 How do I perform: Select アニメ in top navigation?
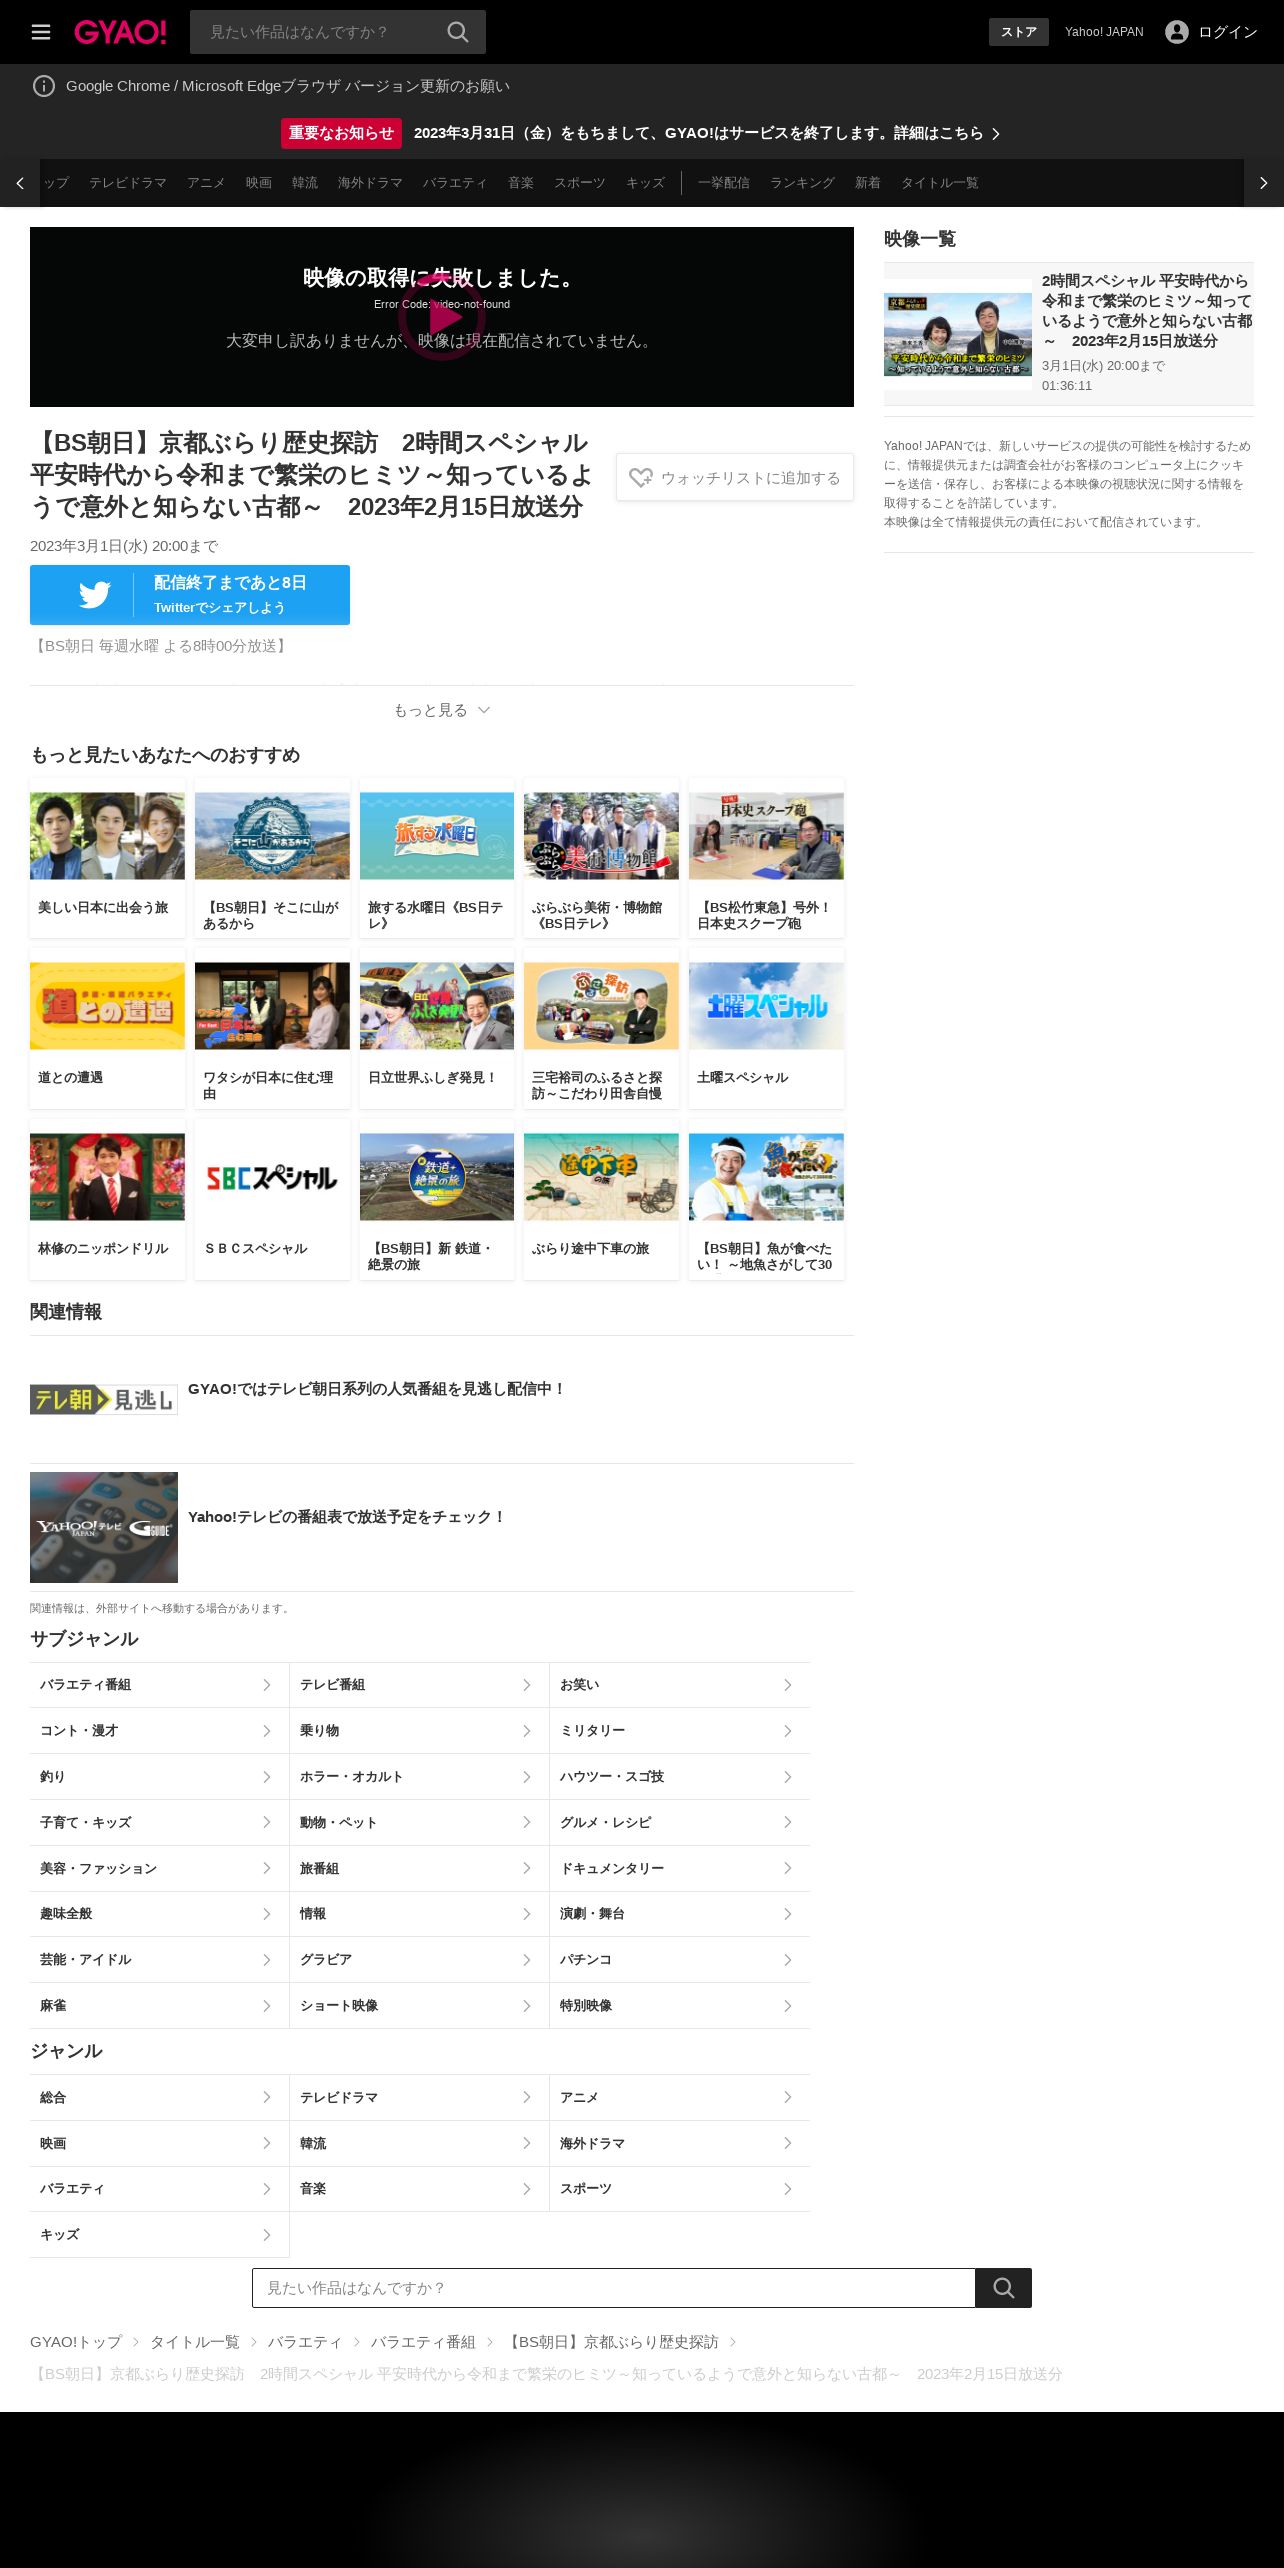(206, 183)
